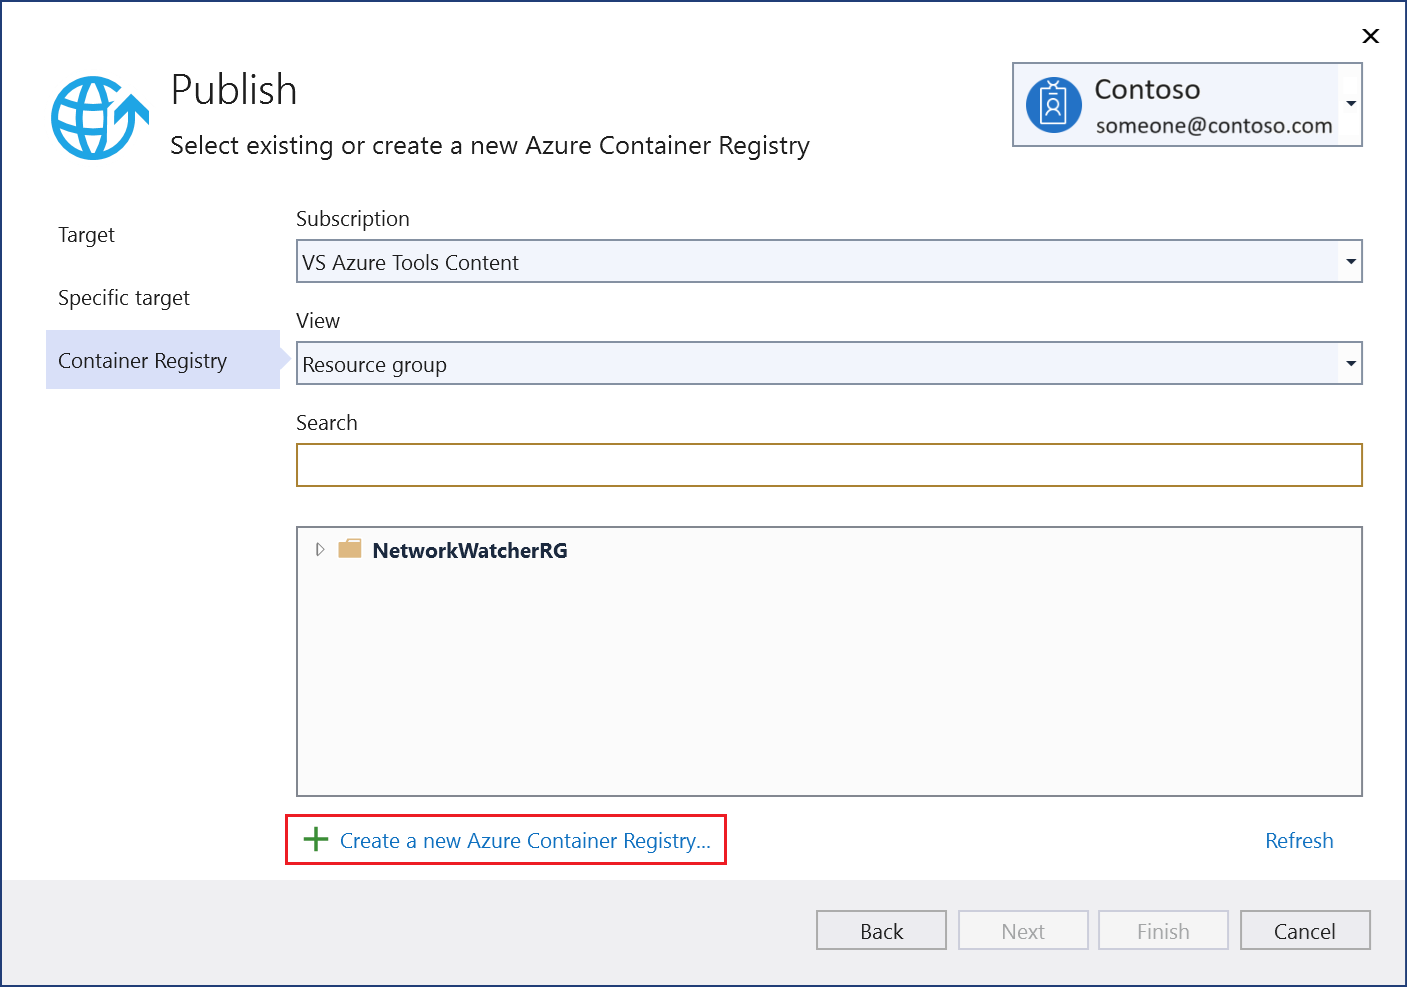
Task: Click the NetworkWatcherRG folder icon
Action: pos(350,549)
